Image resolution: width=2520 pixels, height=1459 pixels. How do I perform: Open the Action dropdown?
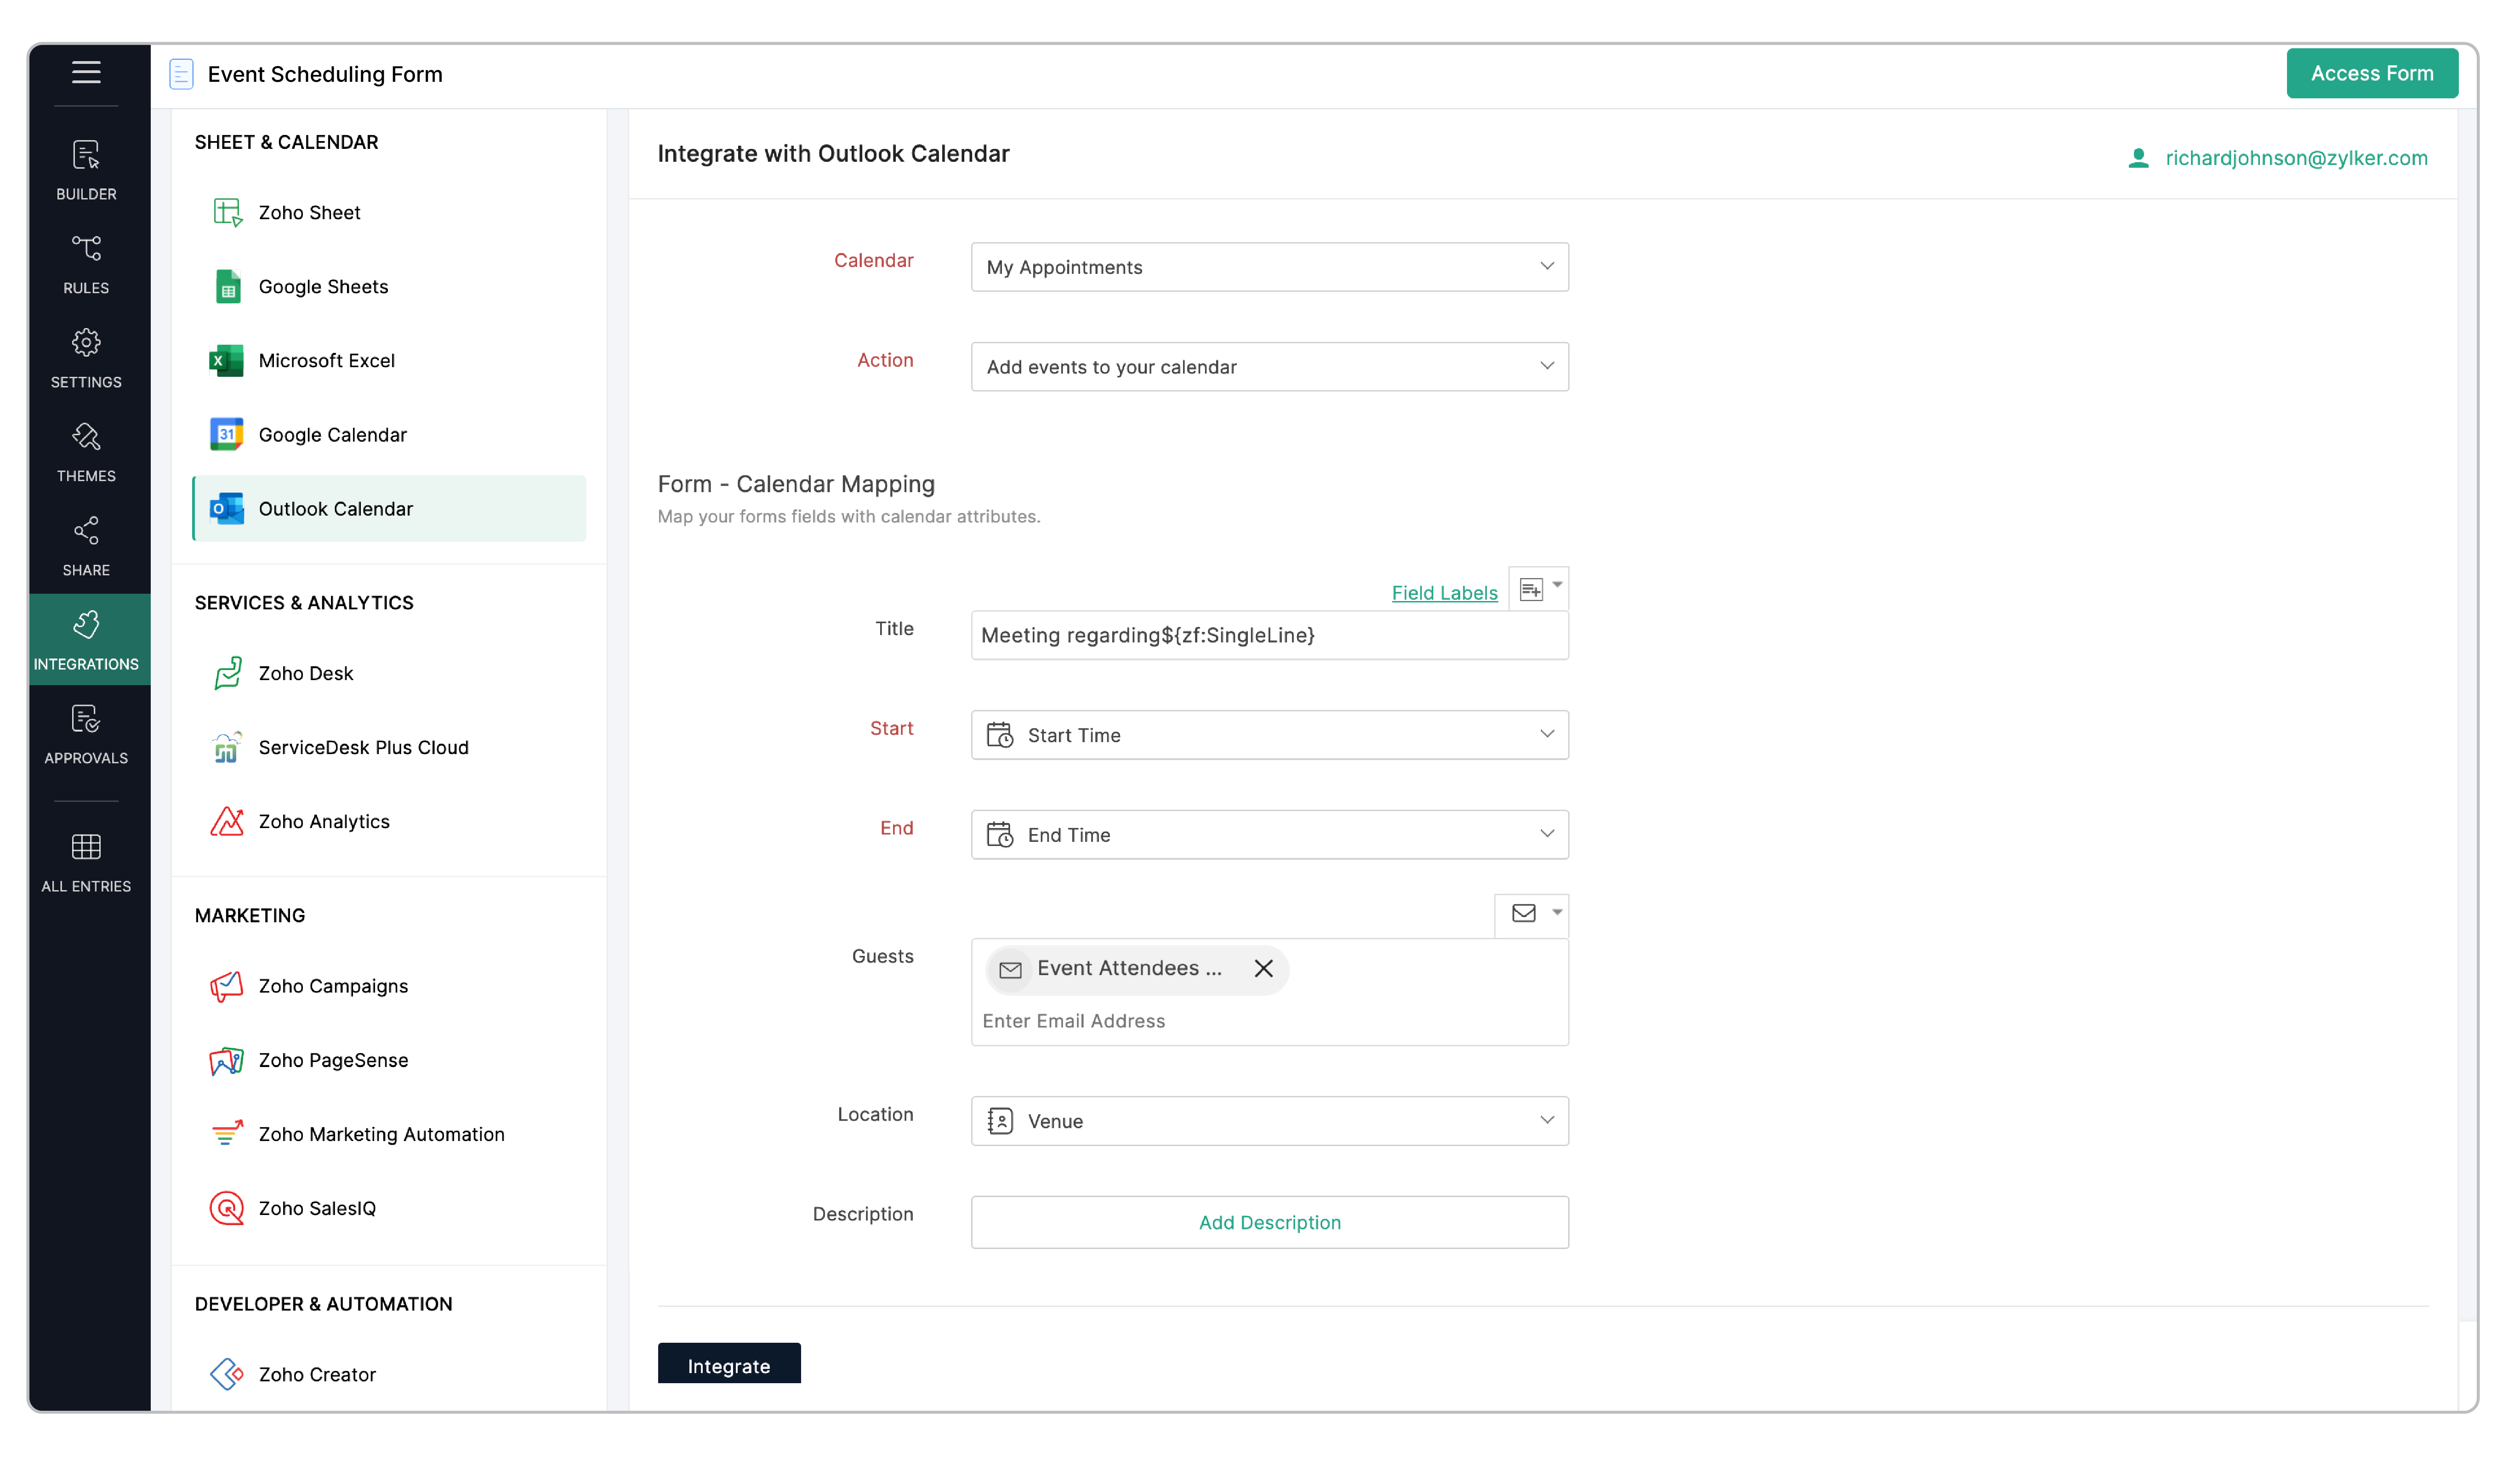[x=1269, y=367]
